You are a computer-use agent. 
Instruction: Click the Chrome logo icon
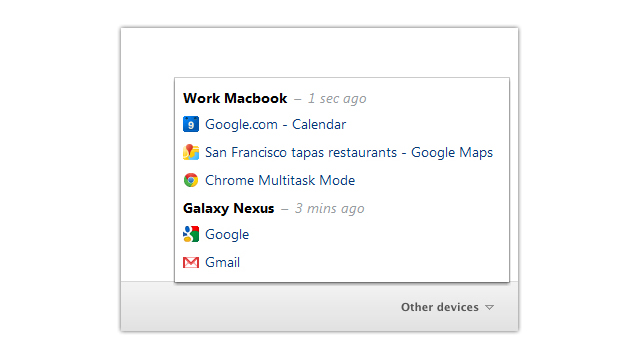point(191,180)
